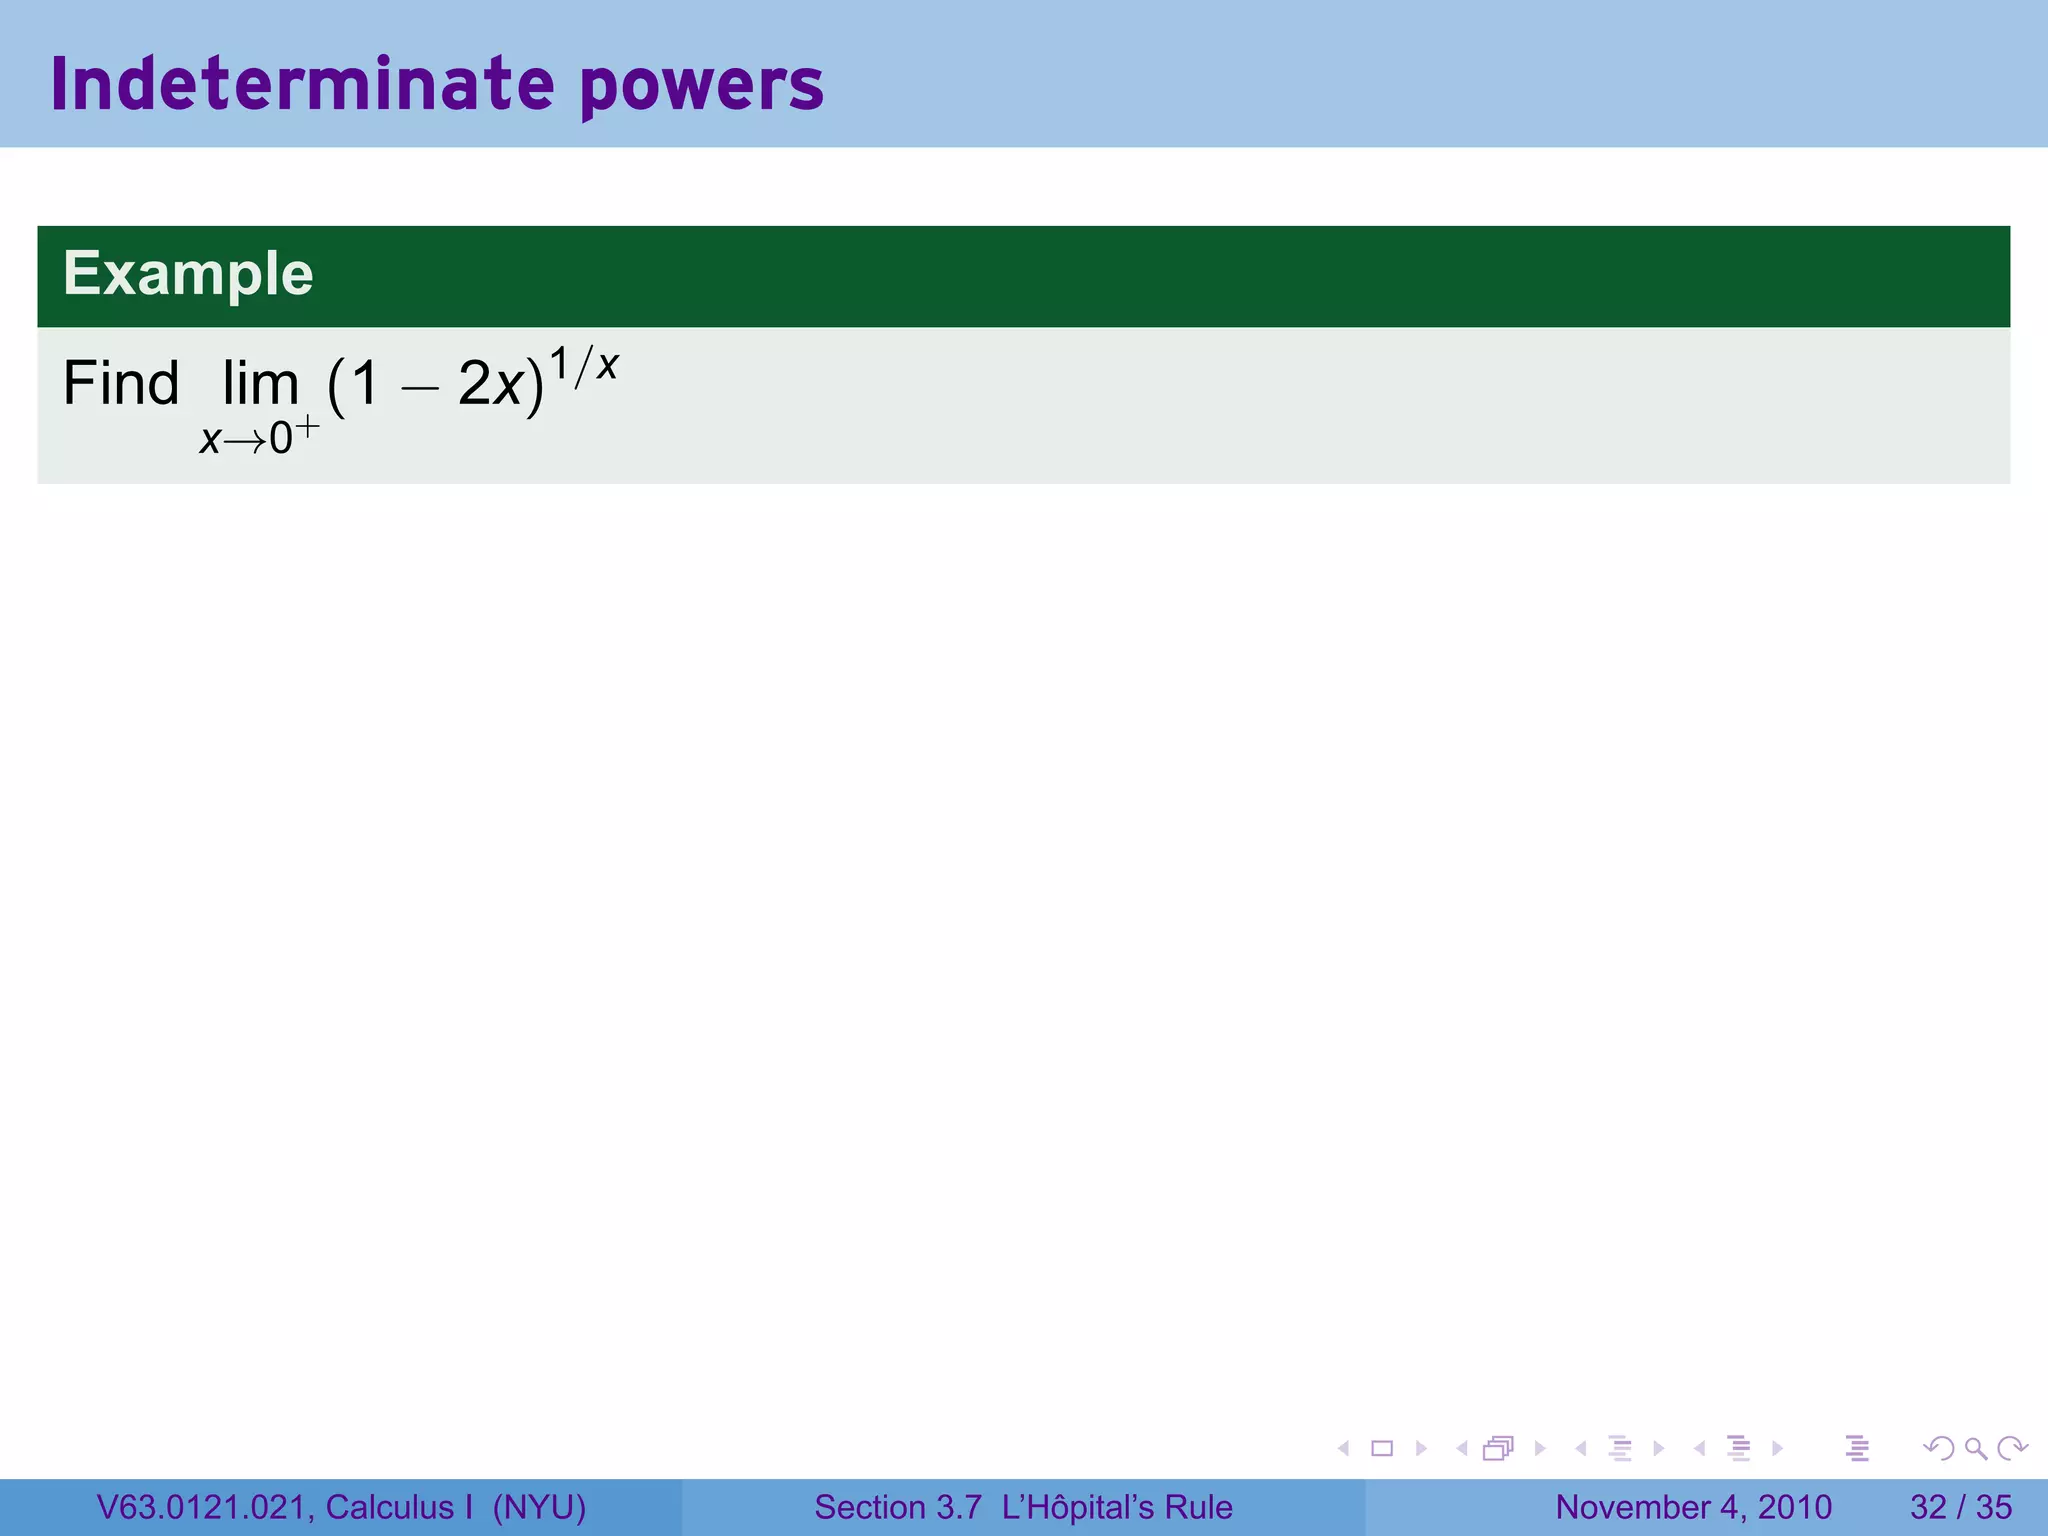Click the limit expression (1 − 2x)^(1/x)

tap(472, 380)
